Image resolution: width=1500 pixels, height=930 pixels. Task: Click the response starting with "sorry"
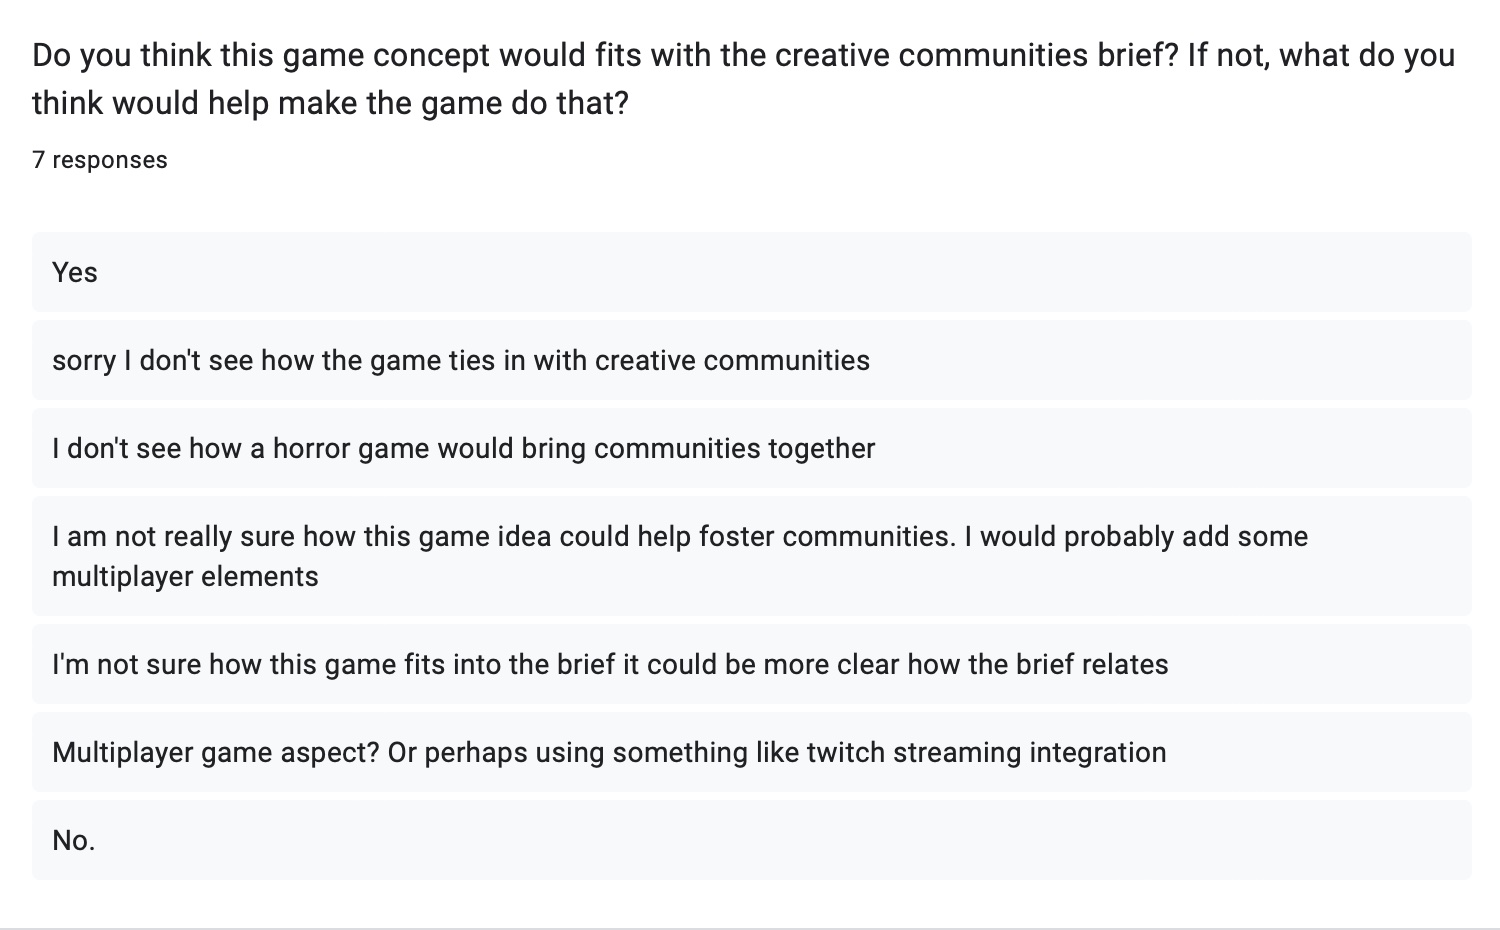pos(460,360)
